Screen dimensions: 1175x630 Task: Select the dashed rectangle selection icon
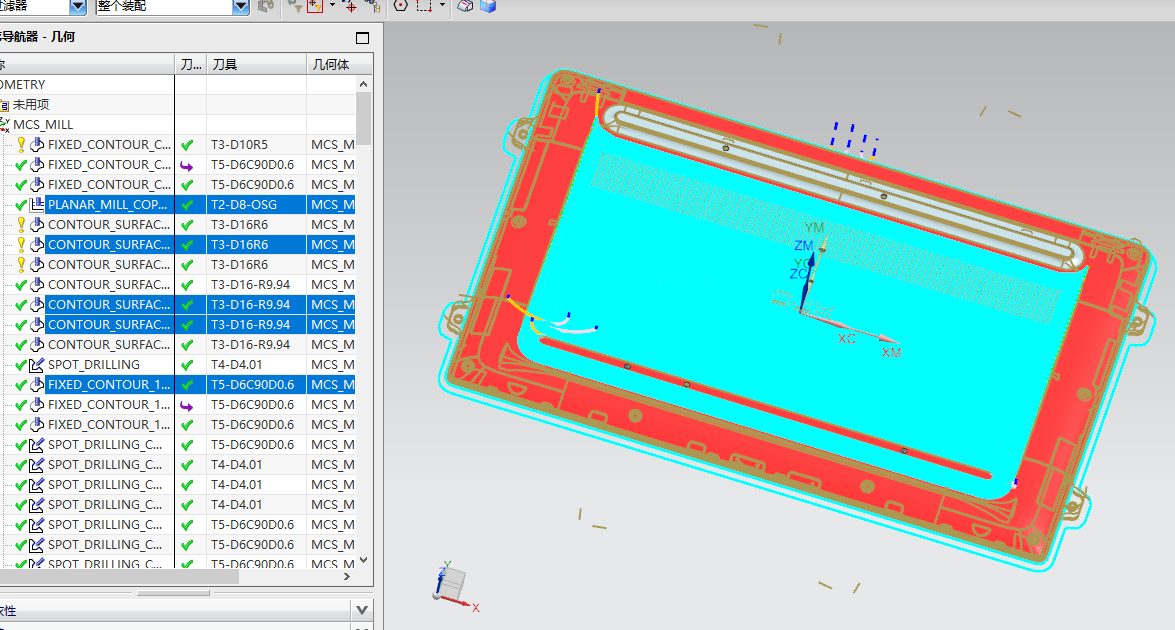coord(424,6)
